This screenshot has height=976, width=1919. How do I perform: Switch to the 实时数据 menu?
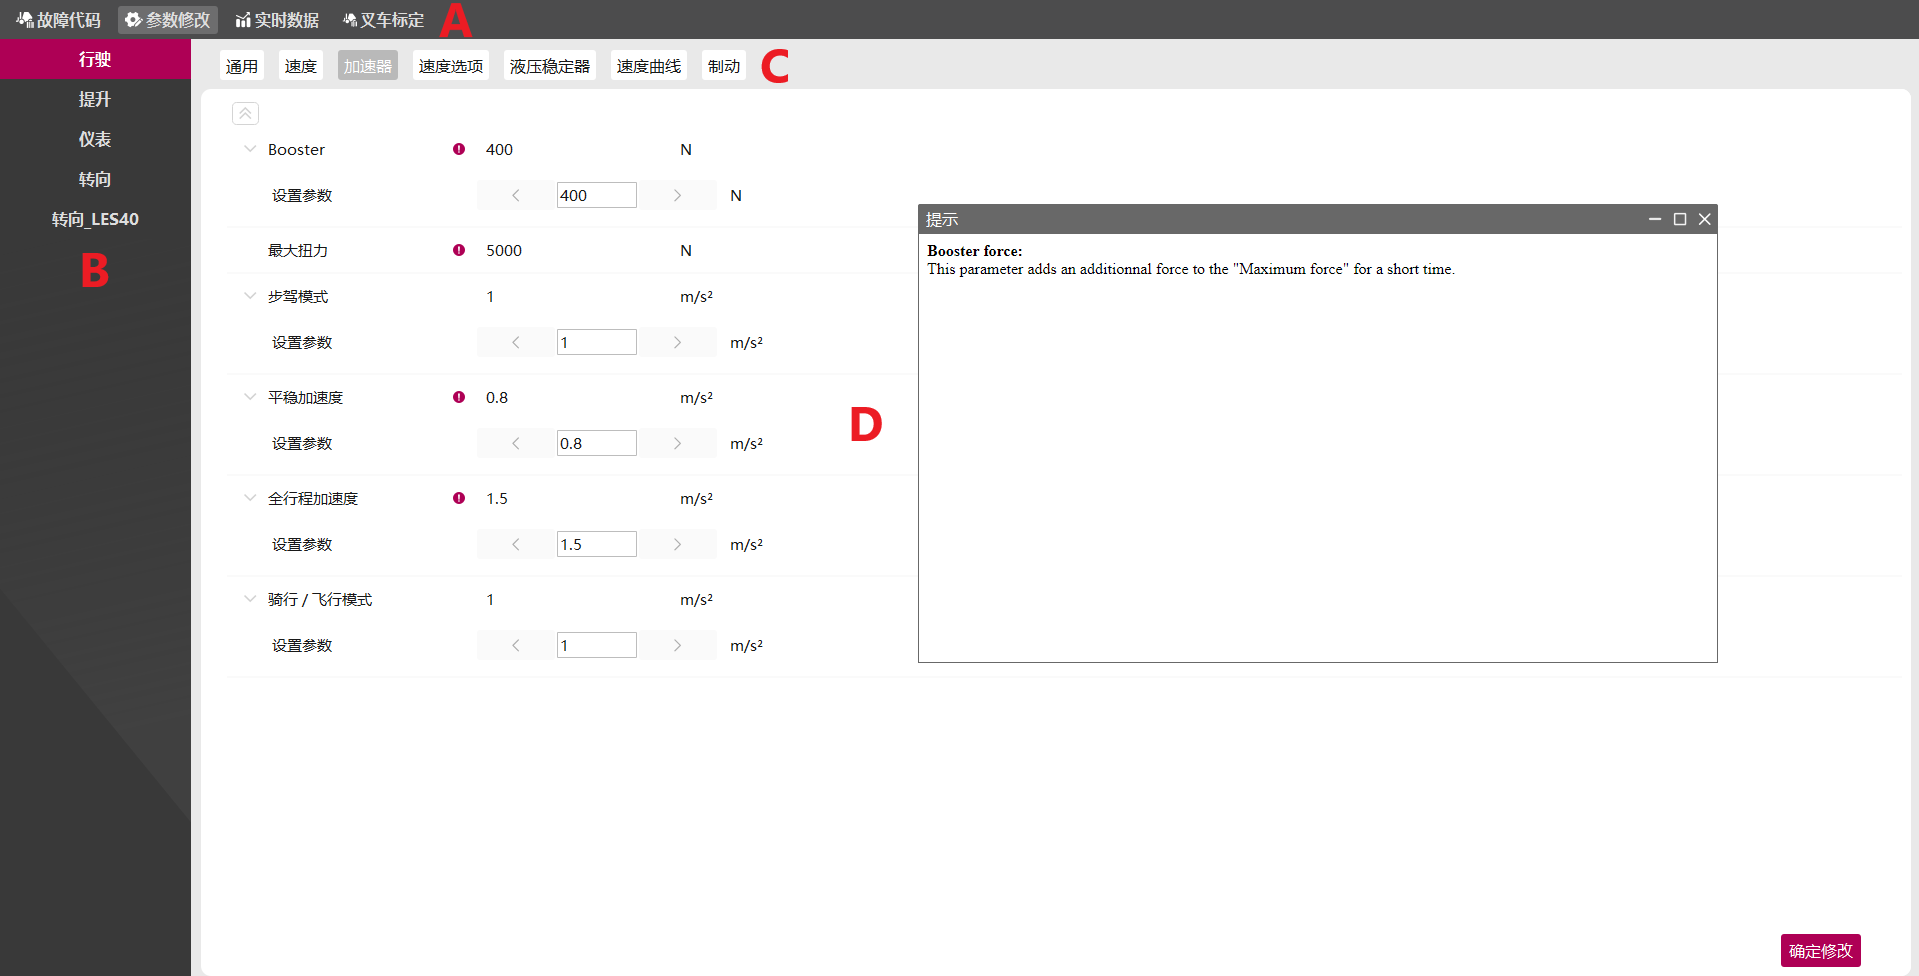[x=277, y=20]
